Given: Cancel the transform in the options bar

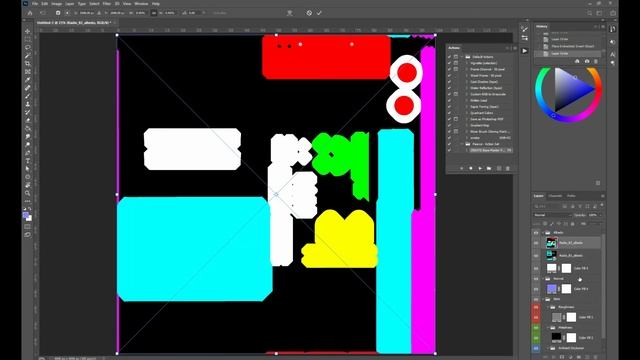Looking at the screenshot, I should point(309,13).
